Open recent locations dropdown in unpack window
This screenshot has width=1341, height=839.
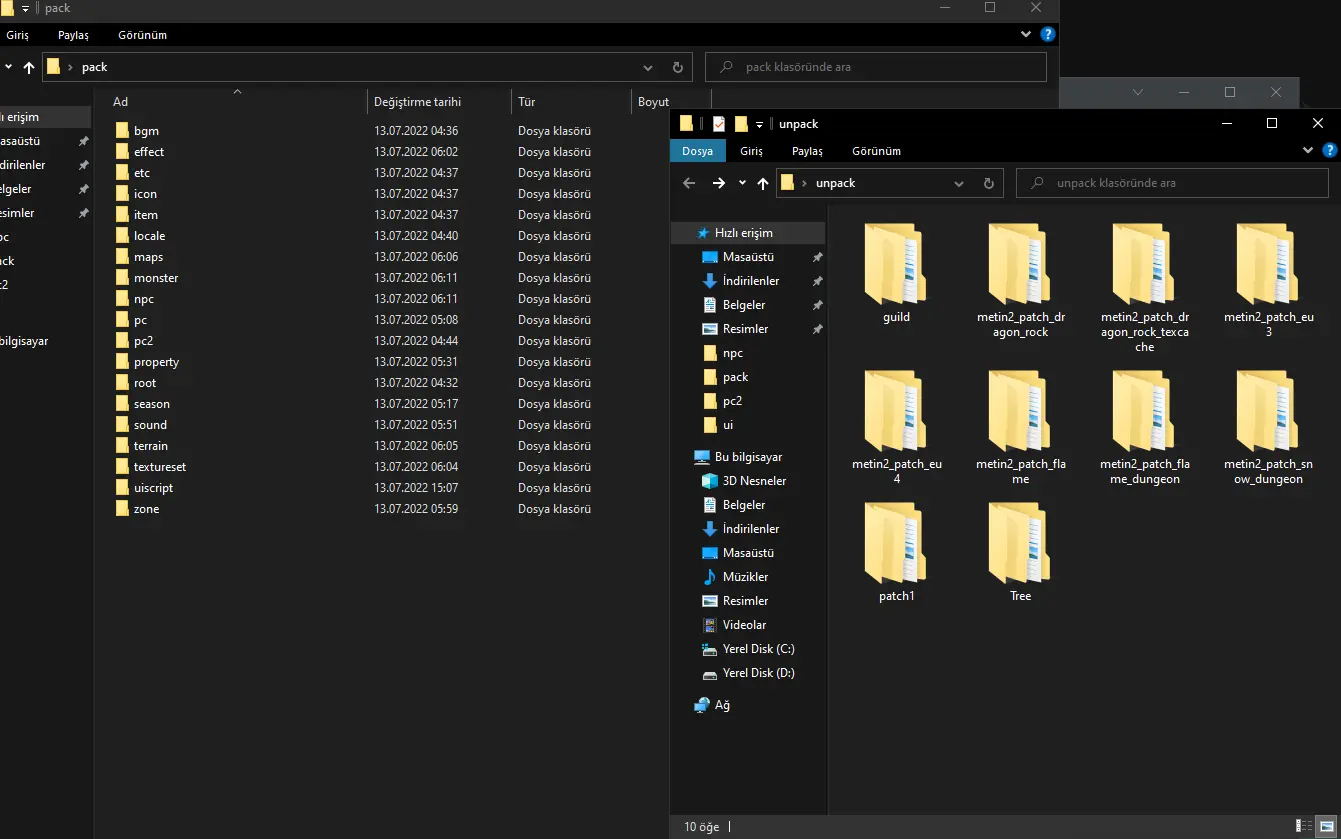click(742, 184)
